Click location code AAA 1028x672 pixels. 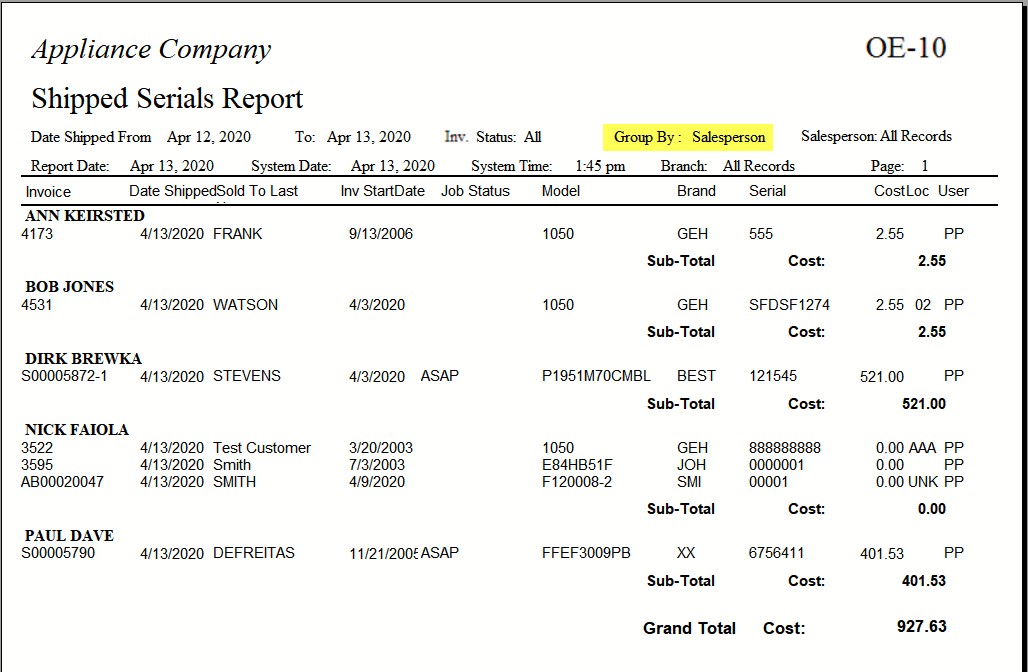pyautogui.click(x=922, y=448)
